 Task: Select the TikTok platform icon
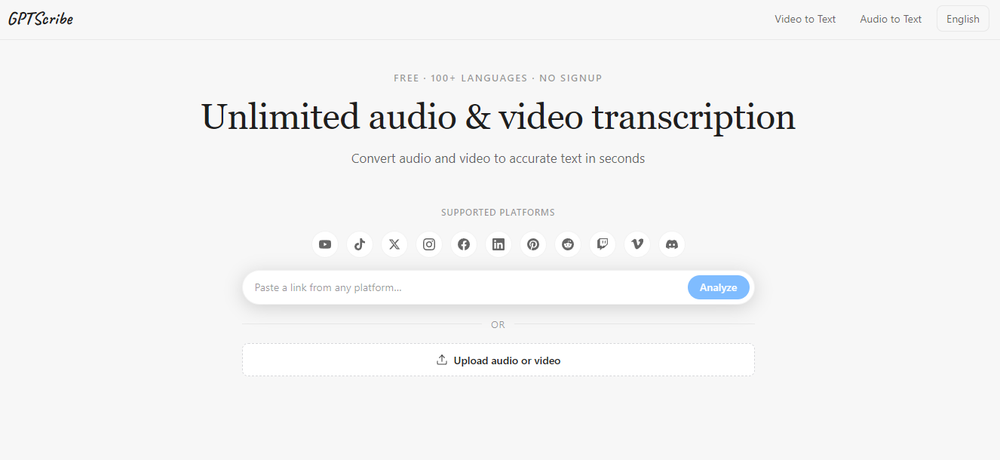(360, 244)
